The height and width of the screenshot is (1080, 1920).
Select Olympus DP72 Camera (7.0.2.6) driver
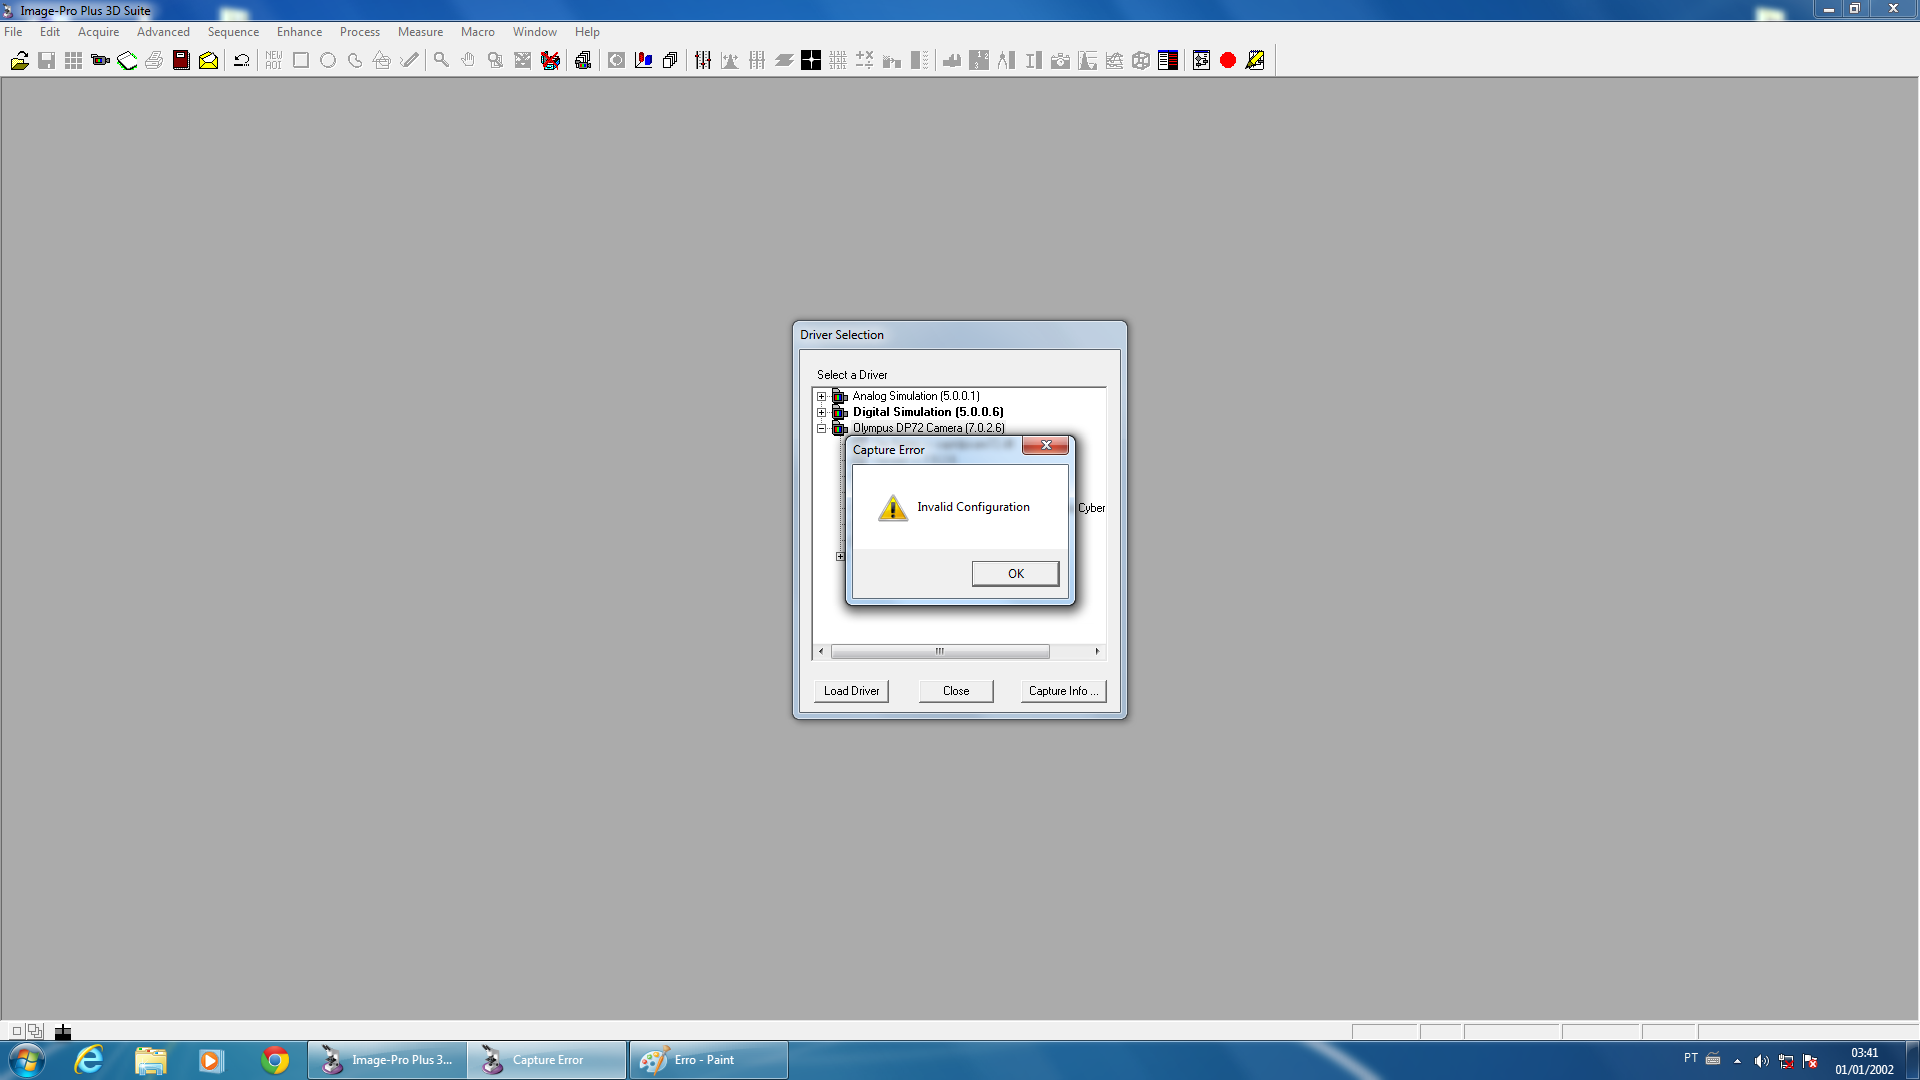click(929, 428)
